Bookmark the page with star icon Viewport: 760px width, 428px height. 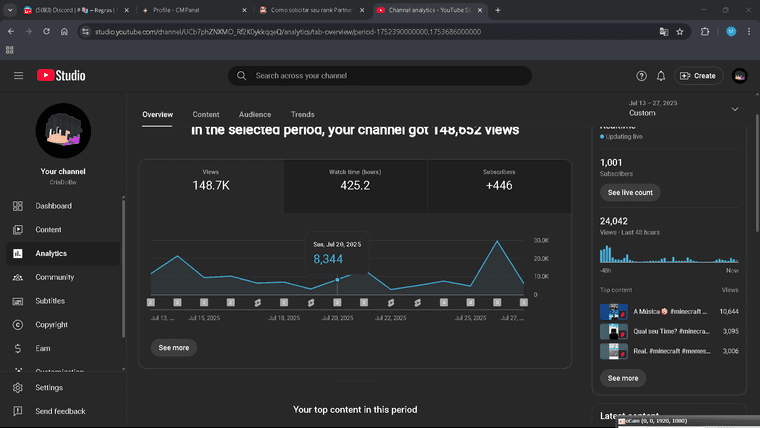(680, 32)
